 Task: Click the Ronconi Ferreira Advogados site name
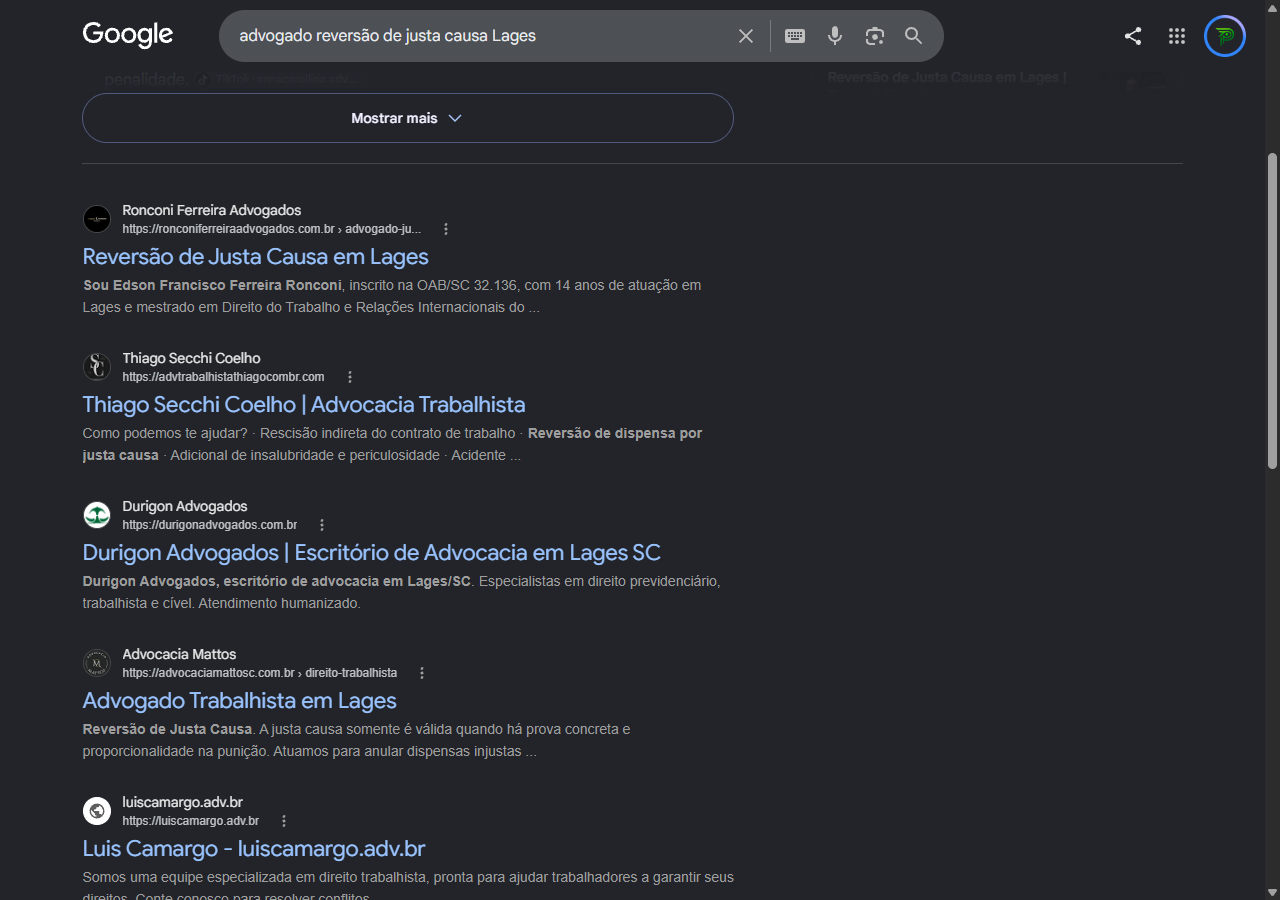(x=212, y=210)
